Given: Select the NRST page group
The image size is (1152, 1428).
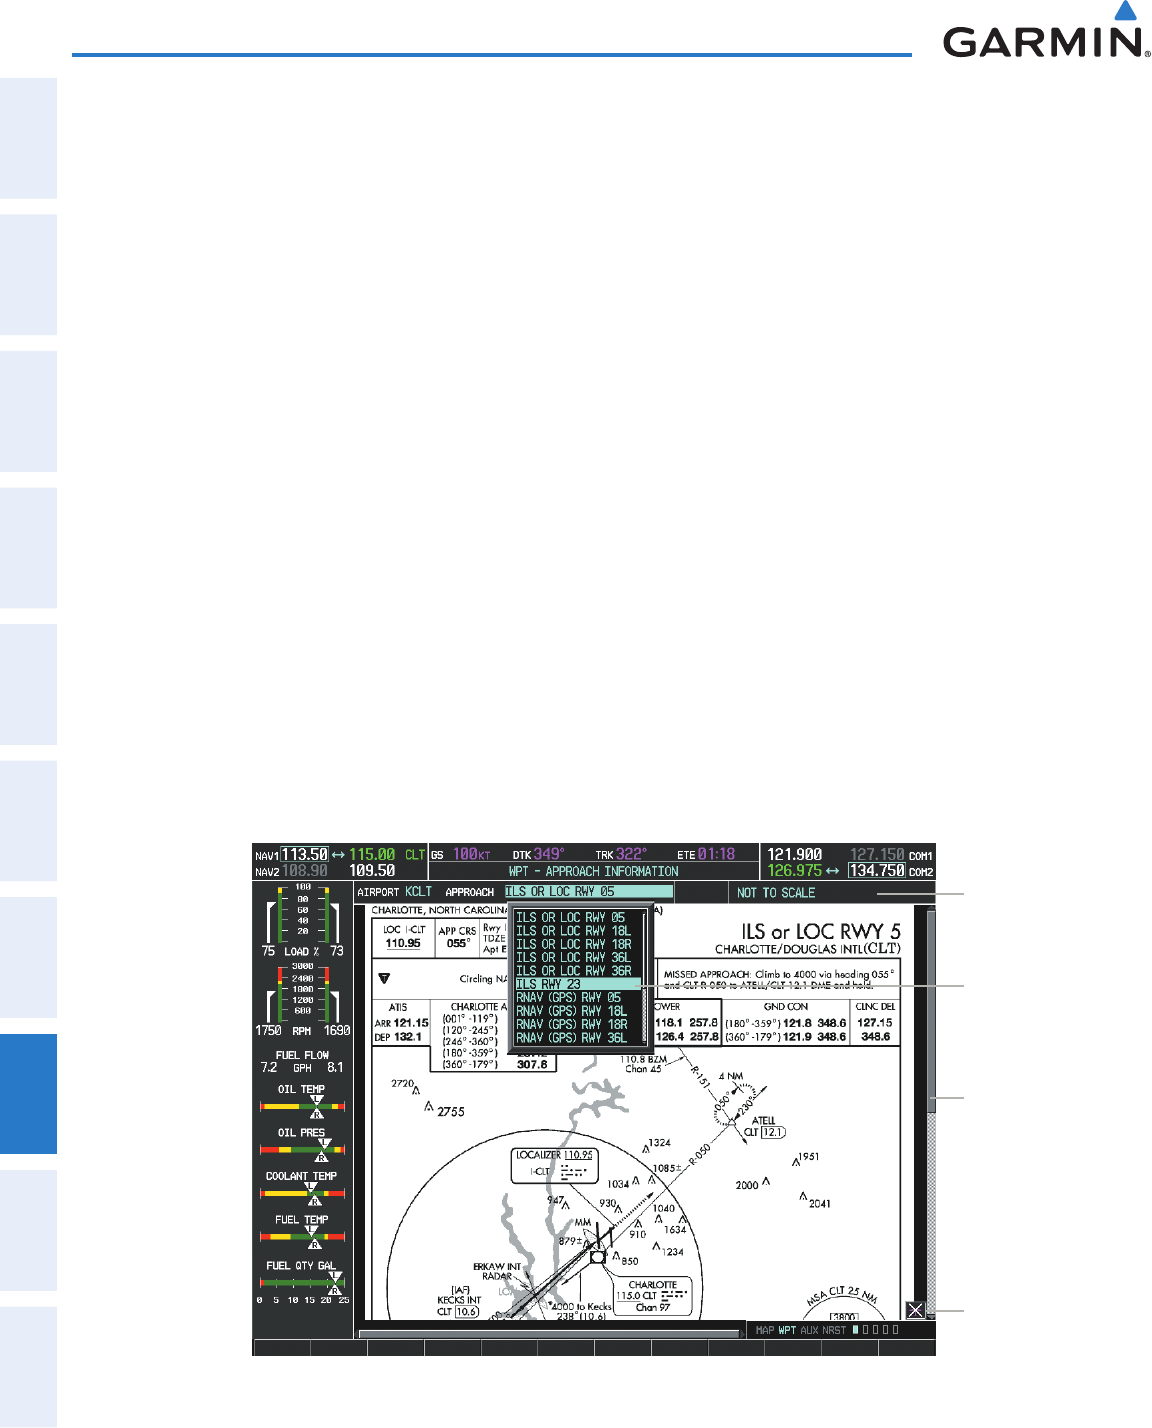Looking at the screenshot, I should (x=834, y=1330).
